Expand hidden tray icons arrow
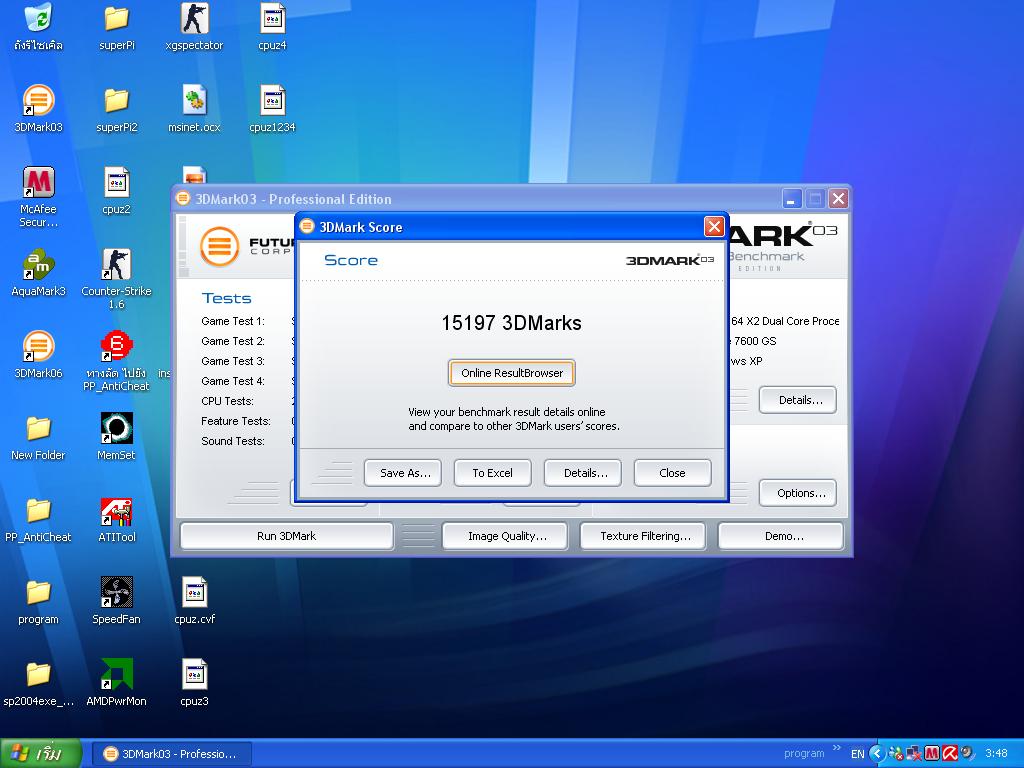Image resolution: width=1024 pixels, height=768 pixels. coord(877,754)
